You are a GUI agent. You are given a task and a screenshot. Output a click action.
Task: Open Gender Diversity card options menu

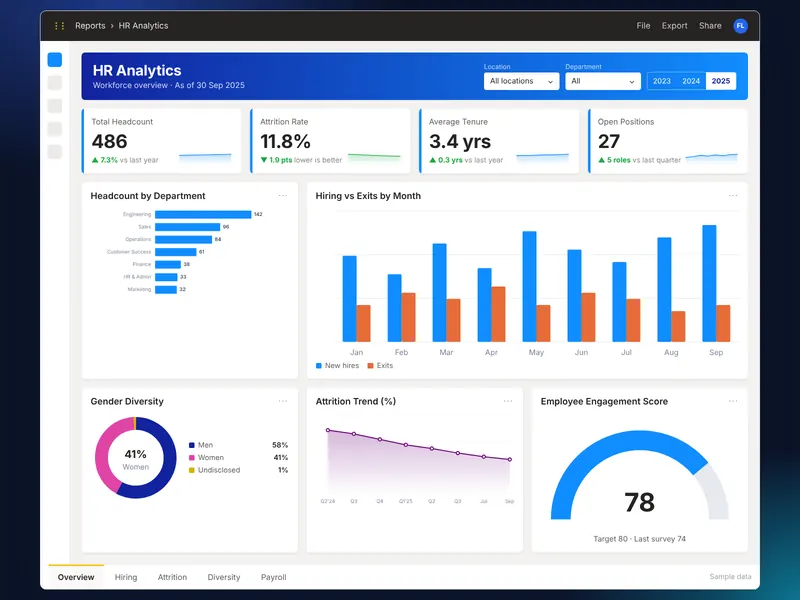283,401
